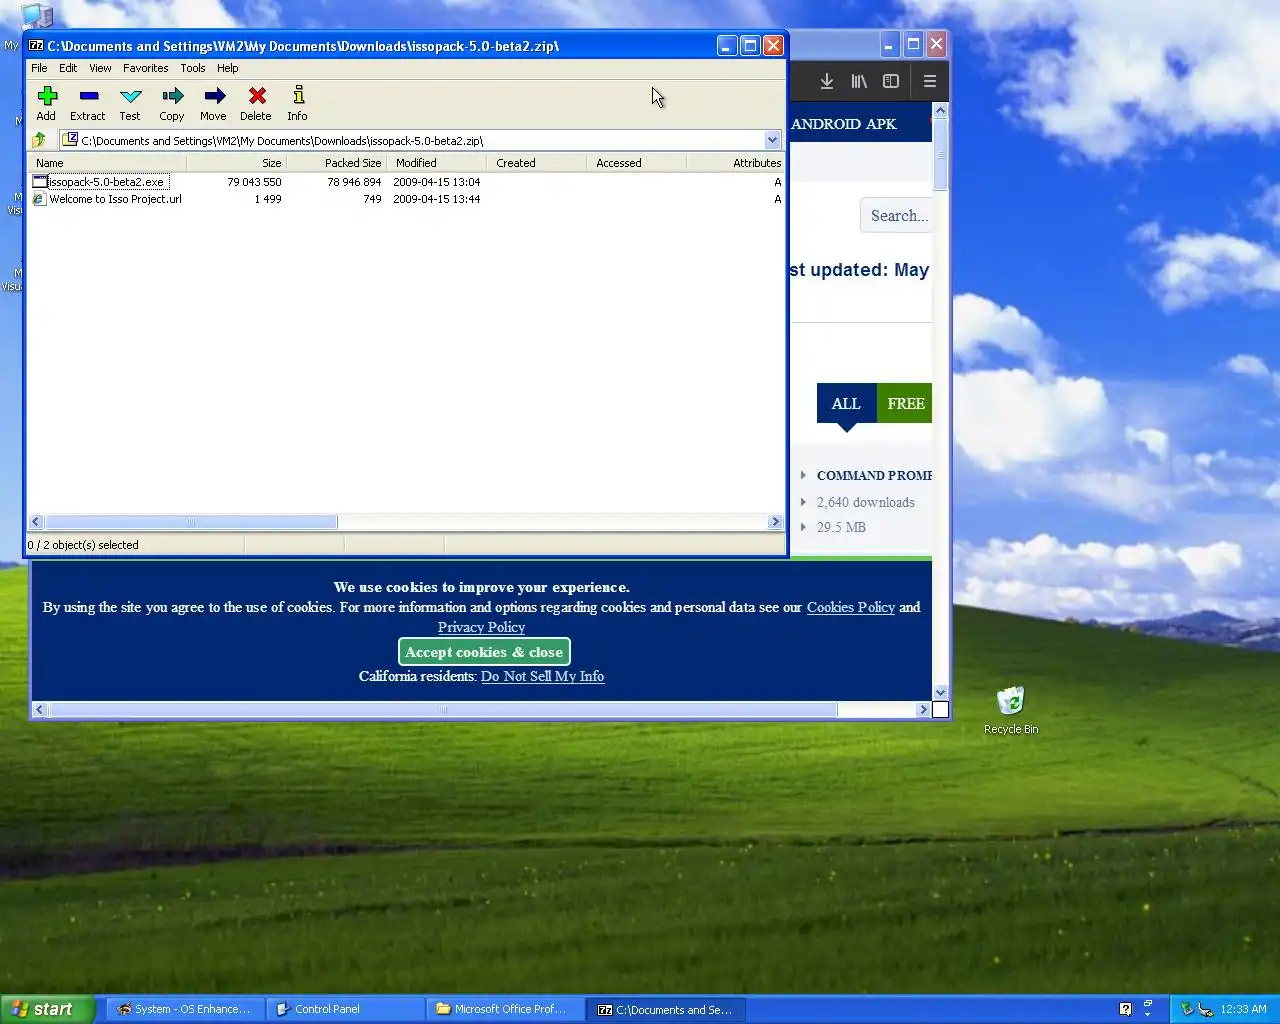
Task: Go up one folder level icon
Action: point(40,140)
